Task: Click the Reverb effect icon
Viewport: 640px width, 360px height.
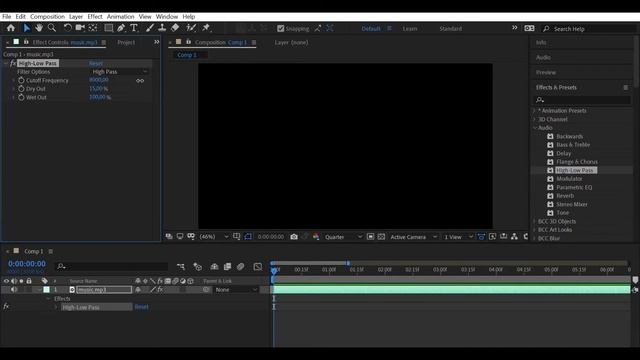Action: click(x=550, y=196)
